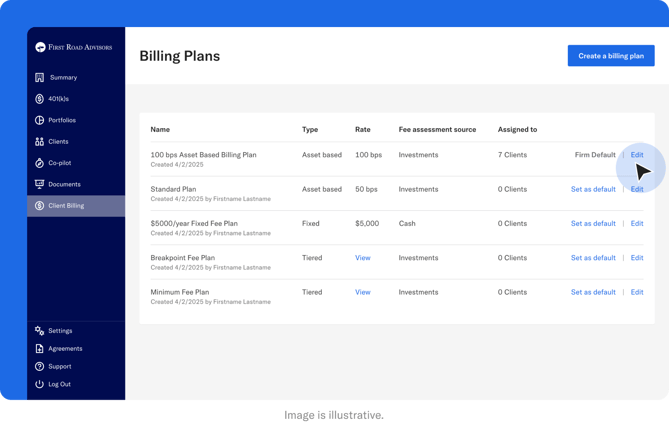Click the Rate column header

363,129
